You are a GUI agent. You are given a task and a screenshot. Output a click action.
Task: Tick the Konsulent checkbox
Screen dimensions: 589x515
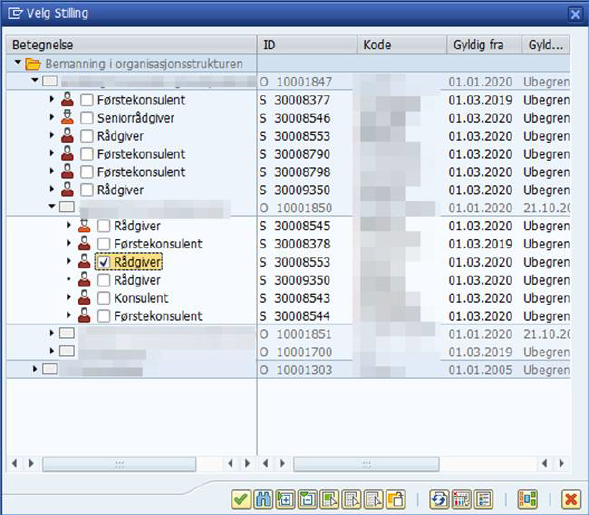[x=103, y=298]
